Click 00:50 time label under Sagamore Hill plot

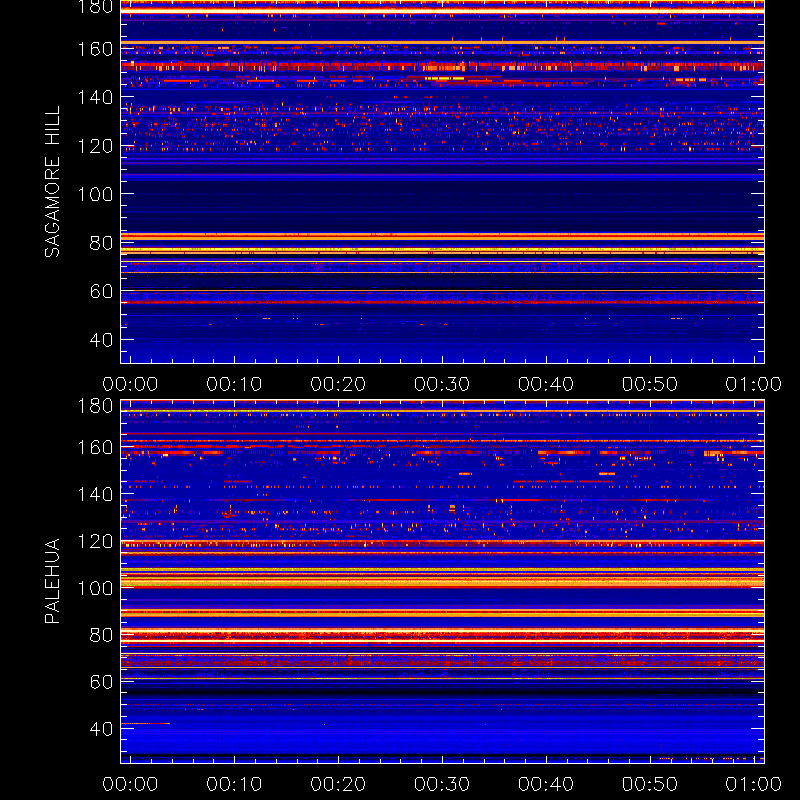(649, 384)
